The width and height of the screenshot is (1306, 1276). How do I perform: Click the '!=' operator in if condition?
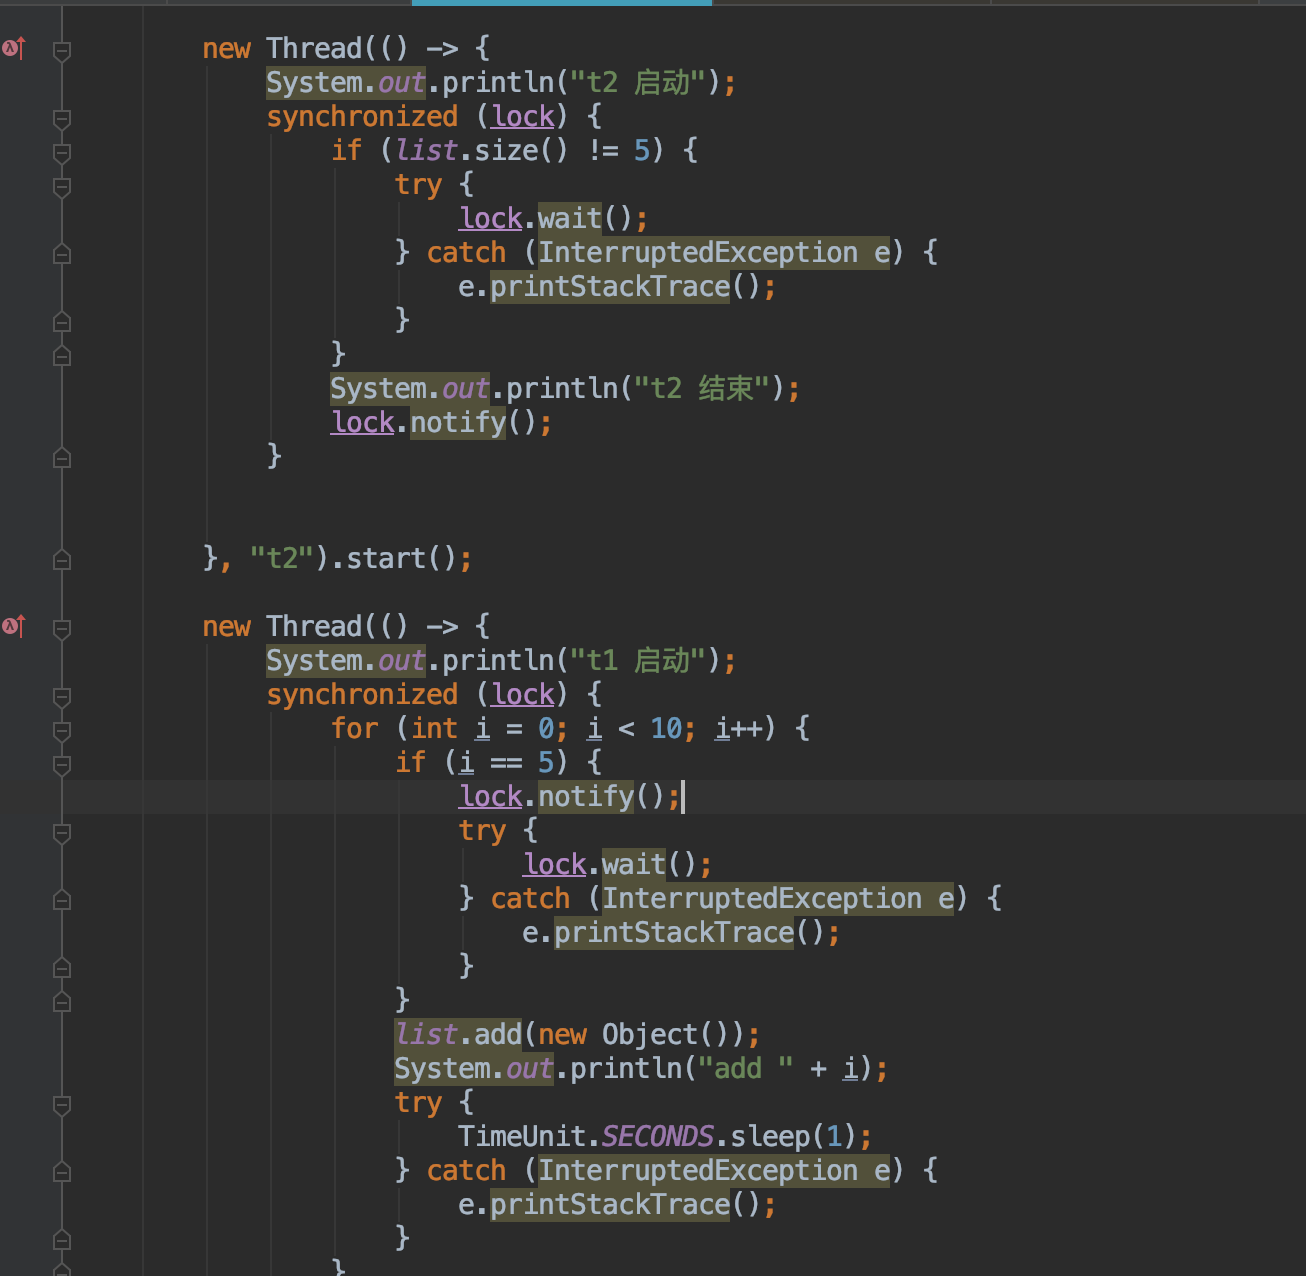coord(602,150)
